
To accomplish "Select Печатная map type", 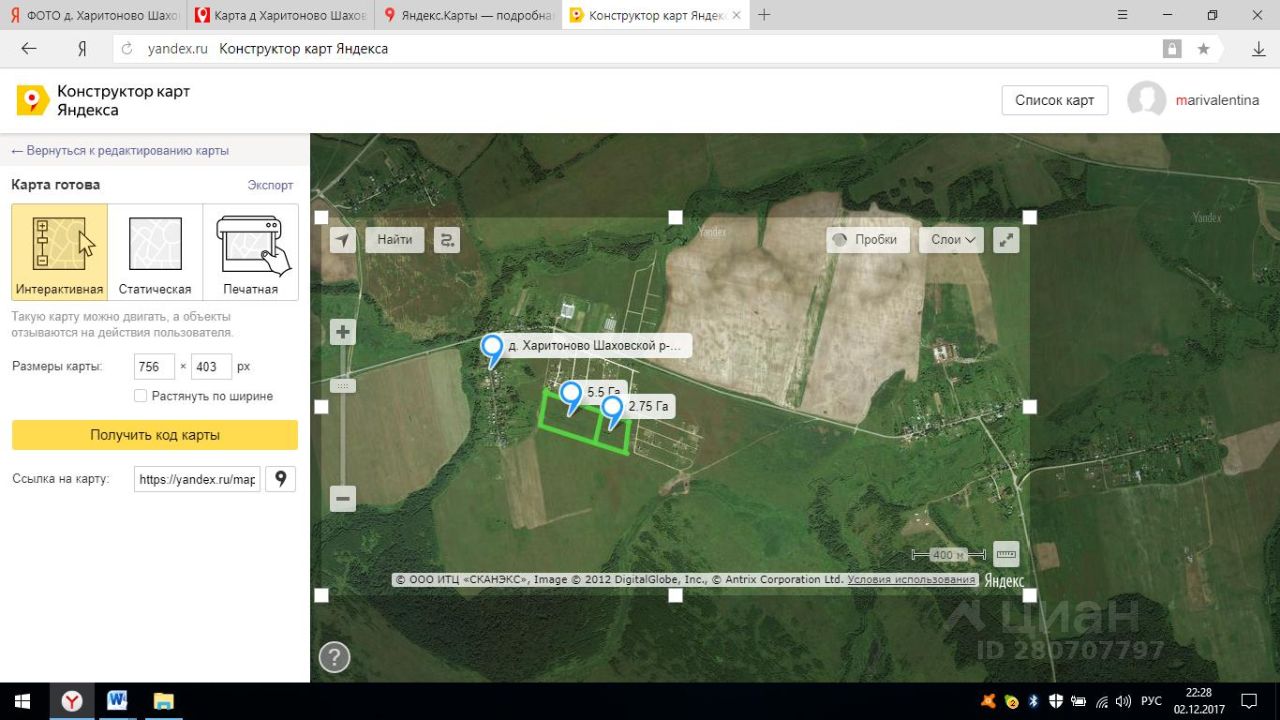I will 250,252.
